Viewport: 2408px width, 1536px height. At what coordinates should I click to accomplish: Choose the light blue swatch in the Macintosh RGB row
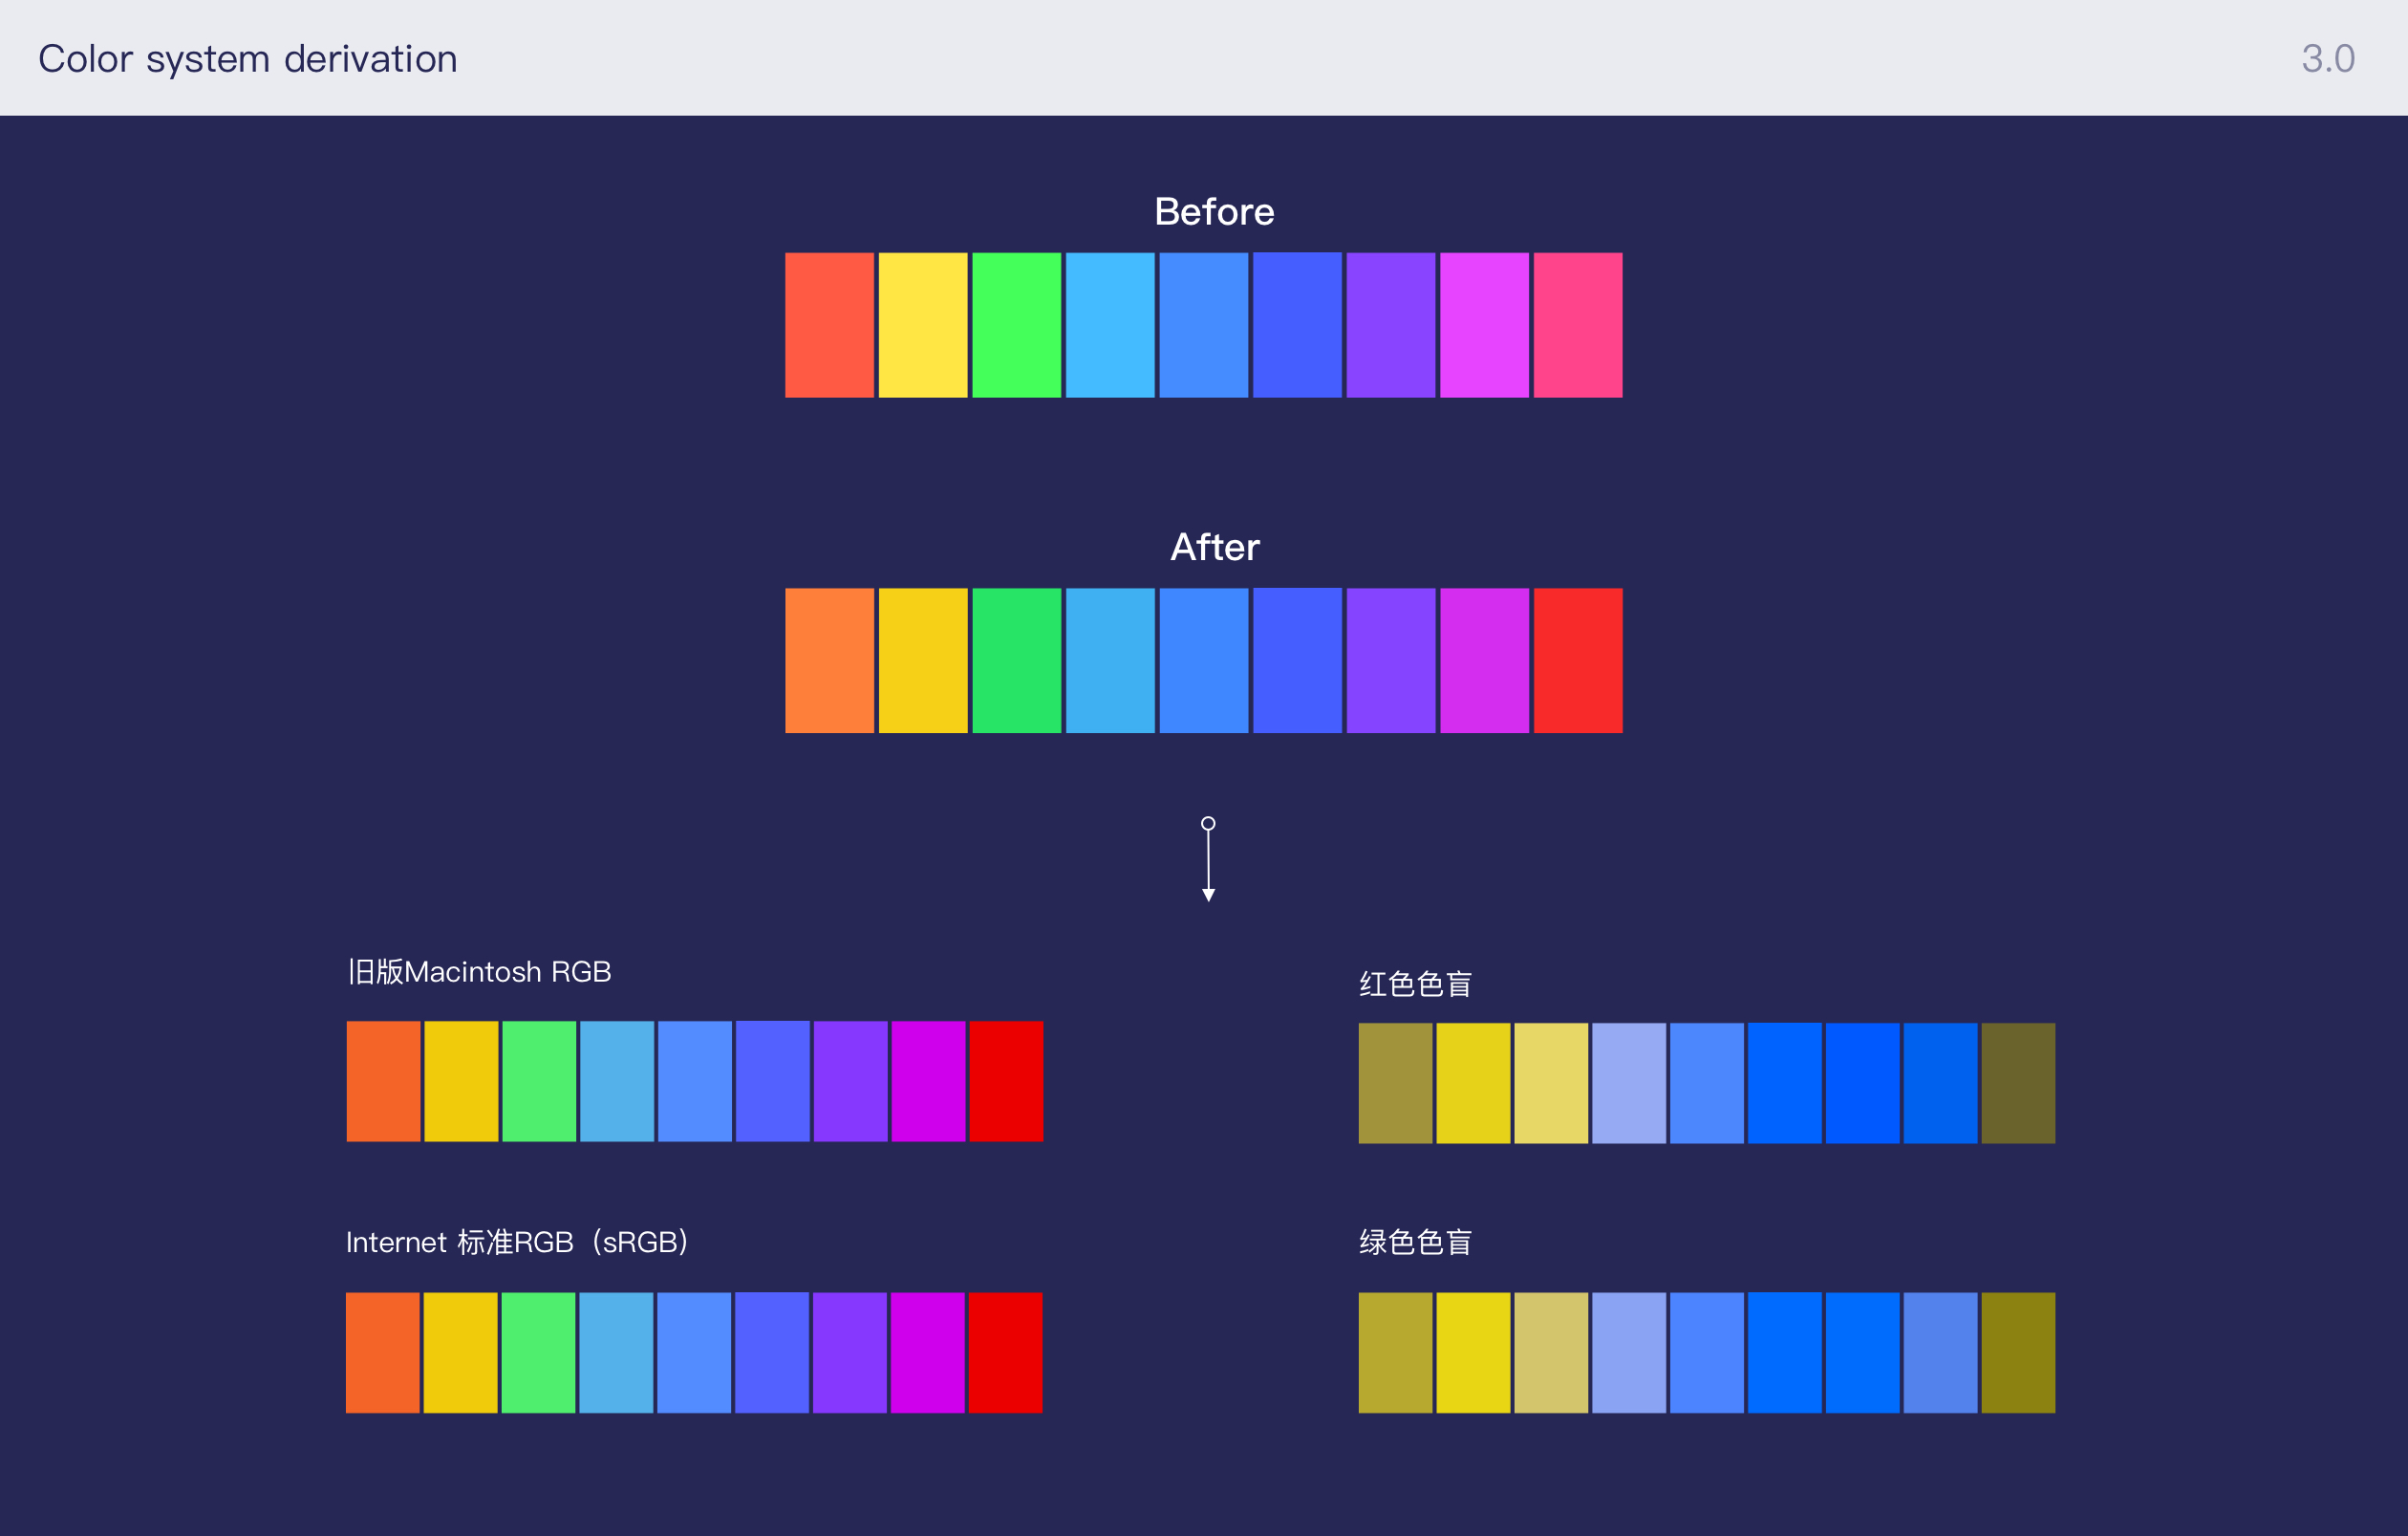click(x=617, y=1081)
